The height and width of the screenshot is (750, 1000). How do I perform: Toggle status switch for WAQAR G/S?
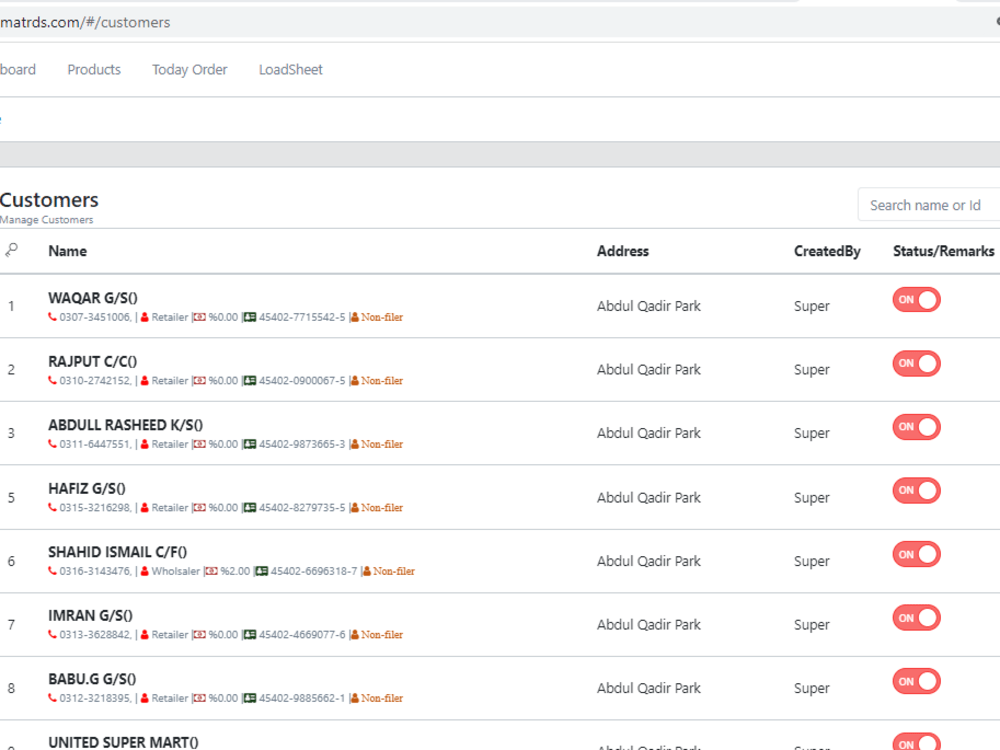(916, 300)
